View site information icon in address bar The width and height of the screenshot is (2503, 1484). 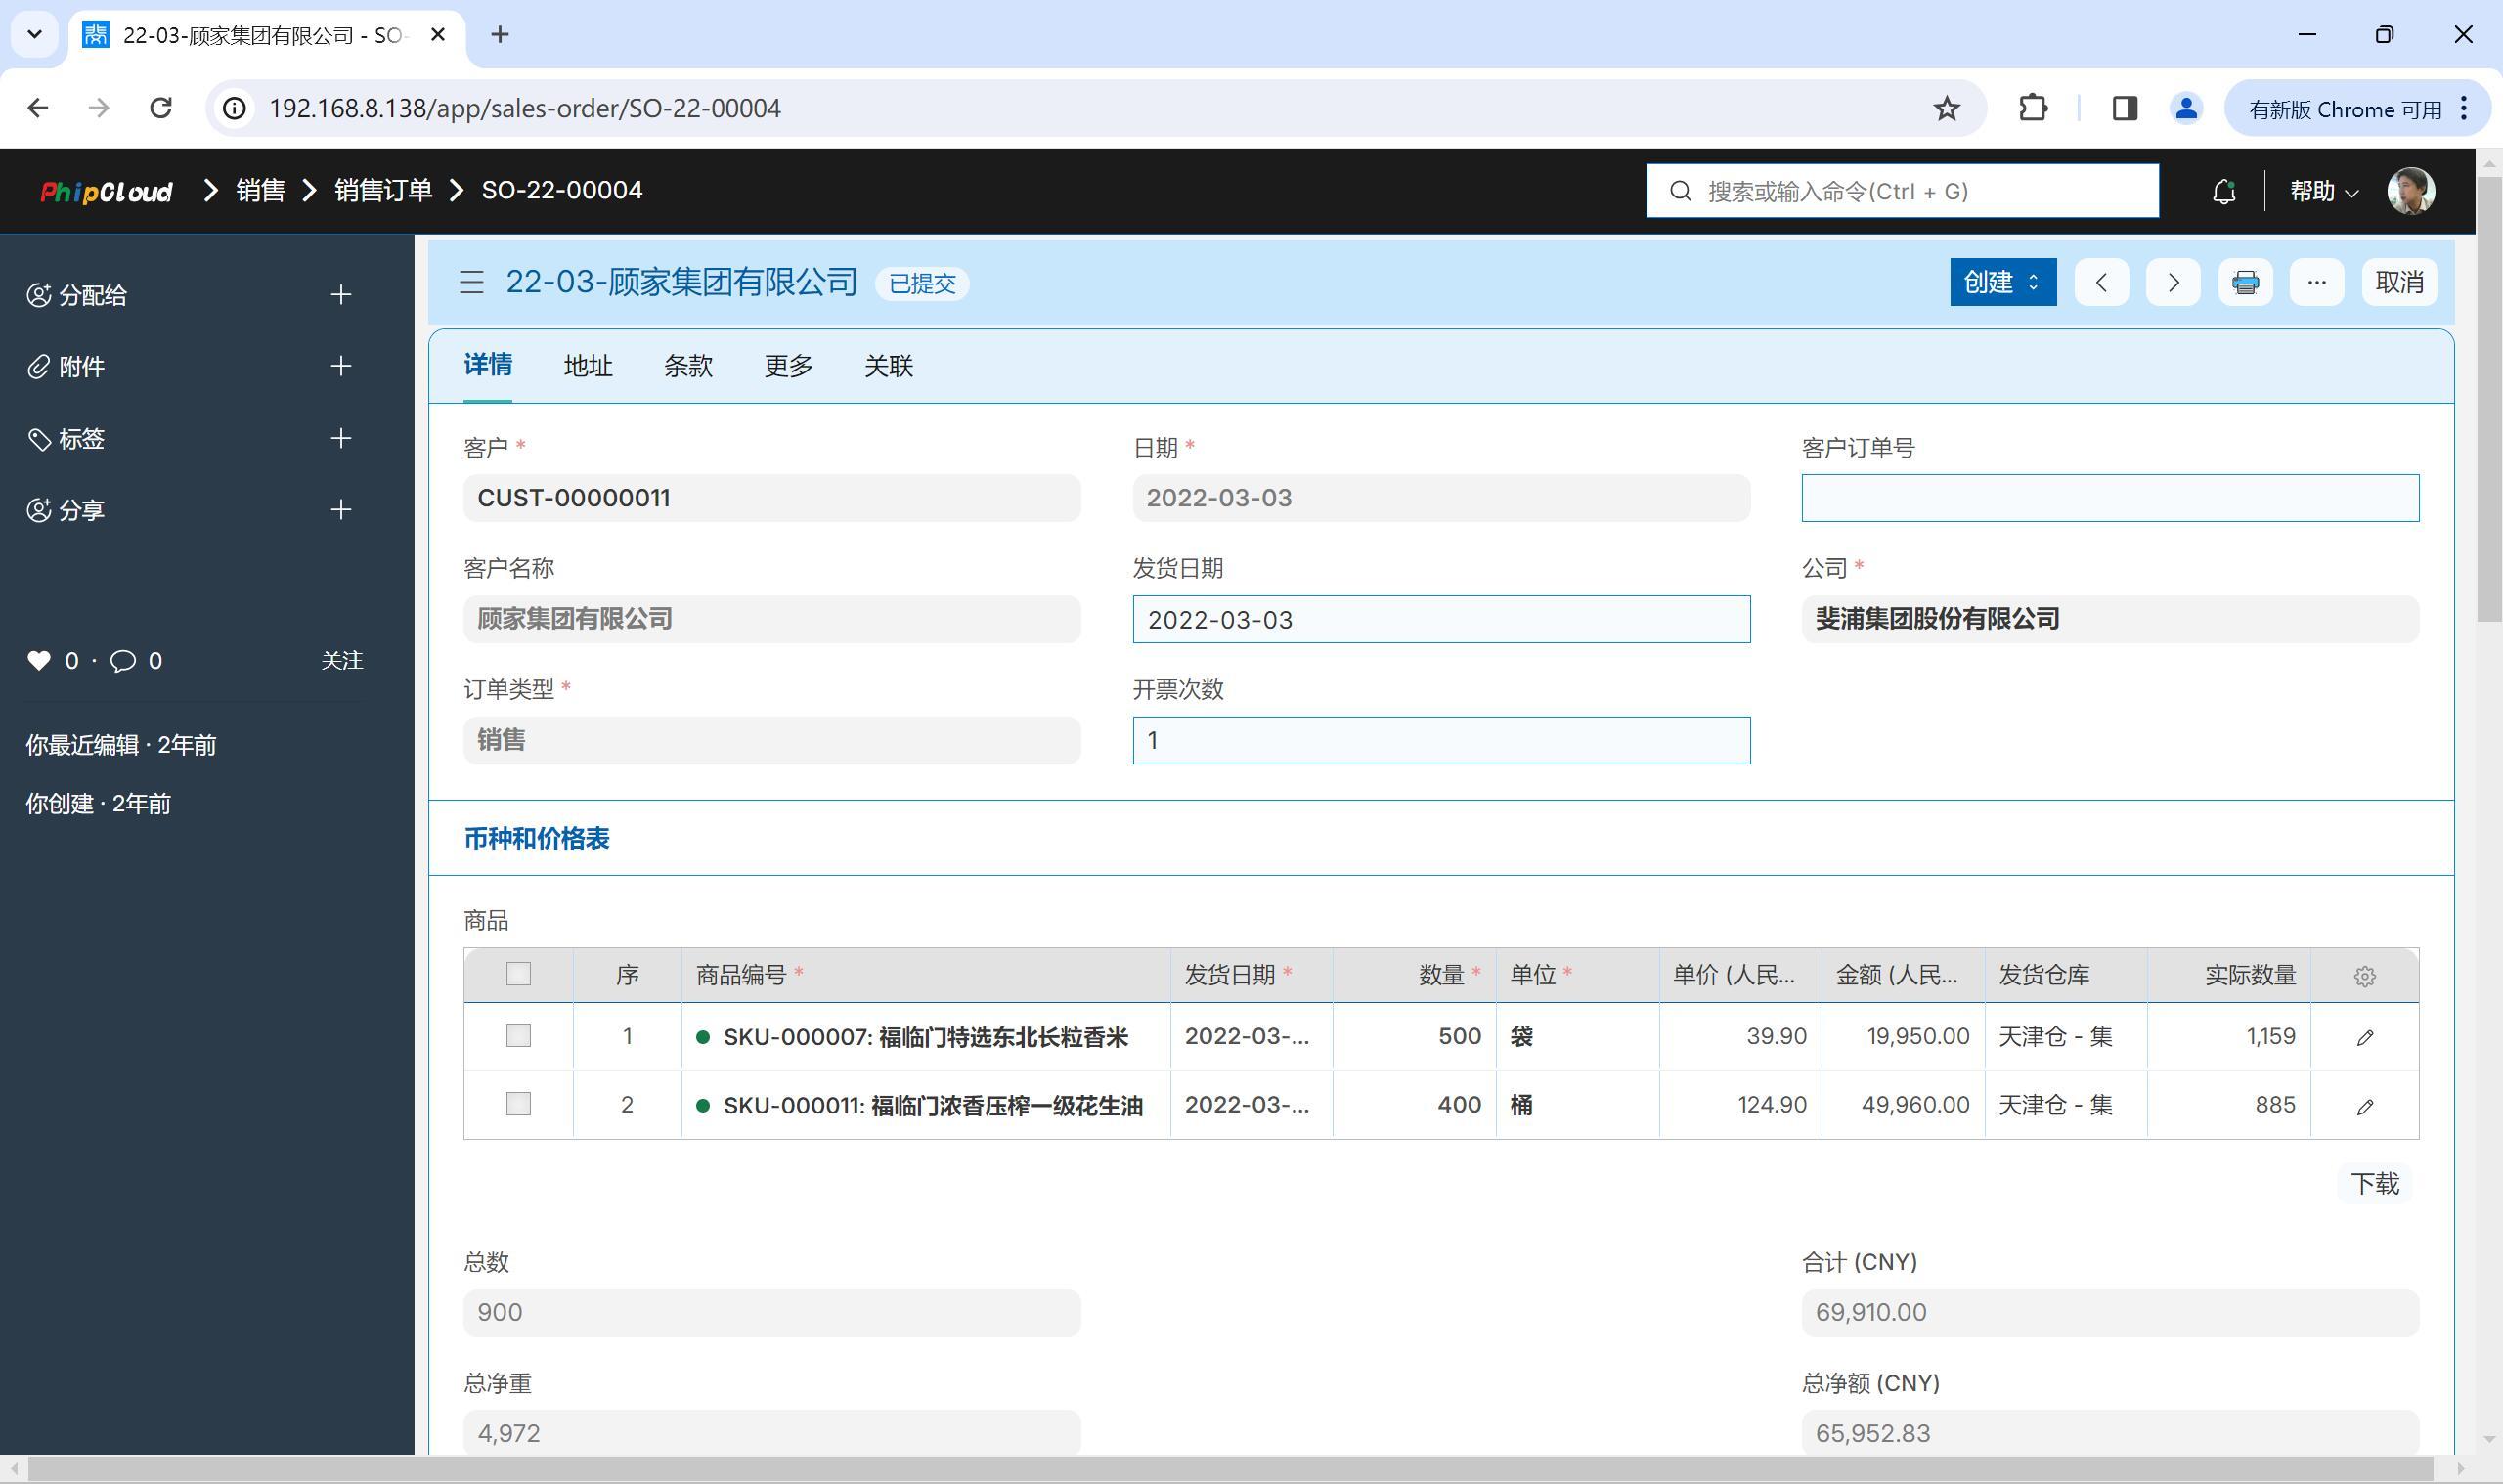point(234,108)
